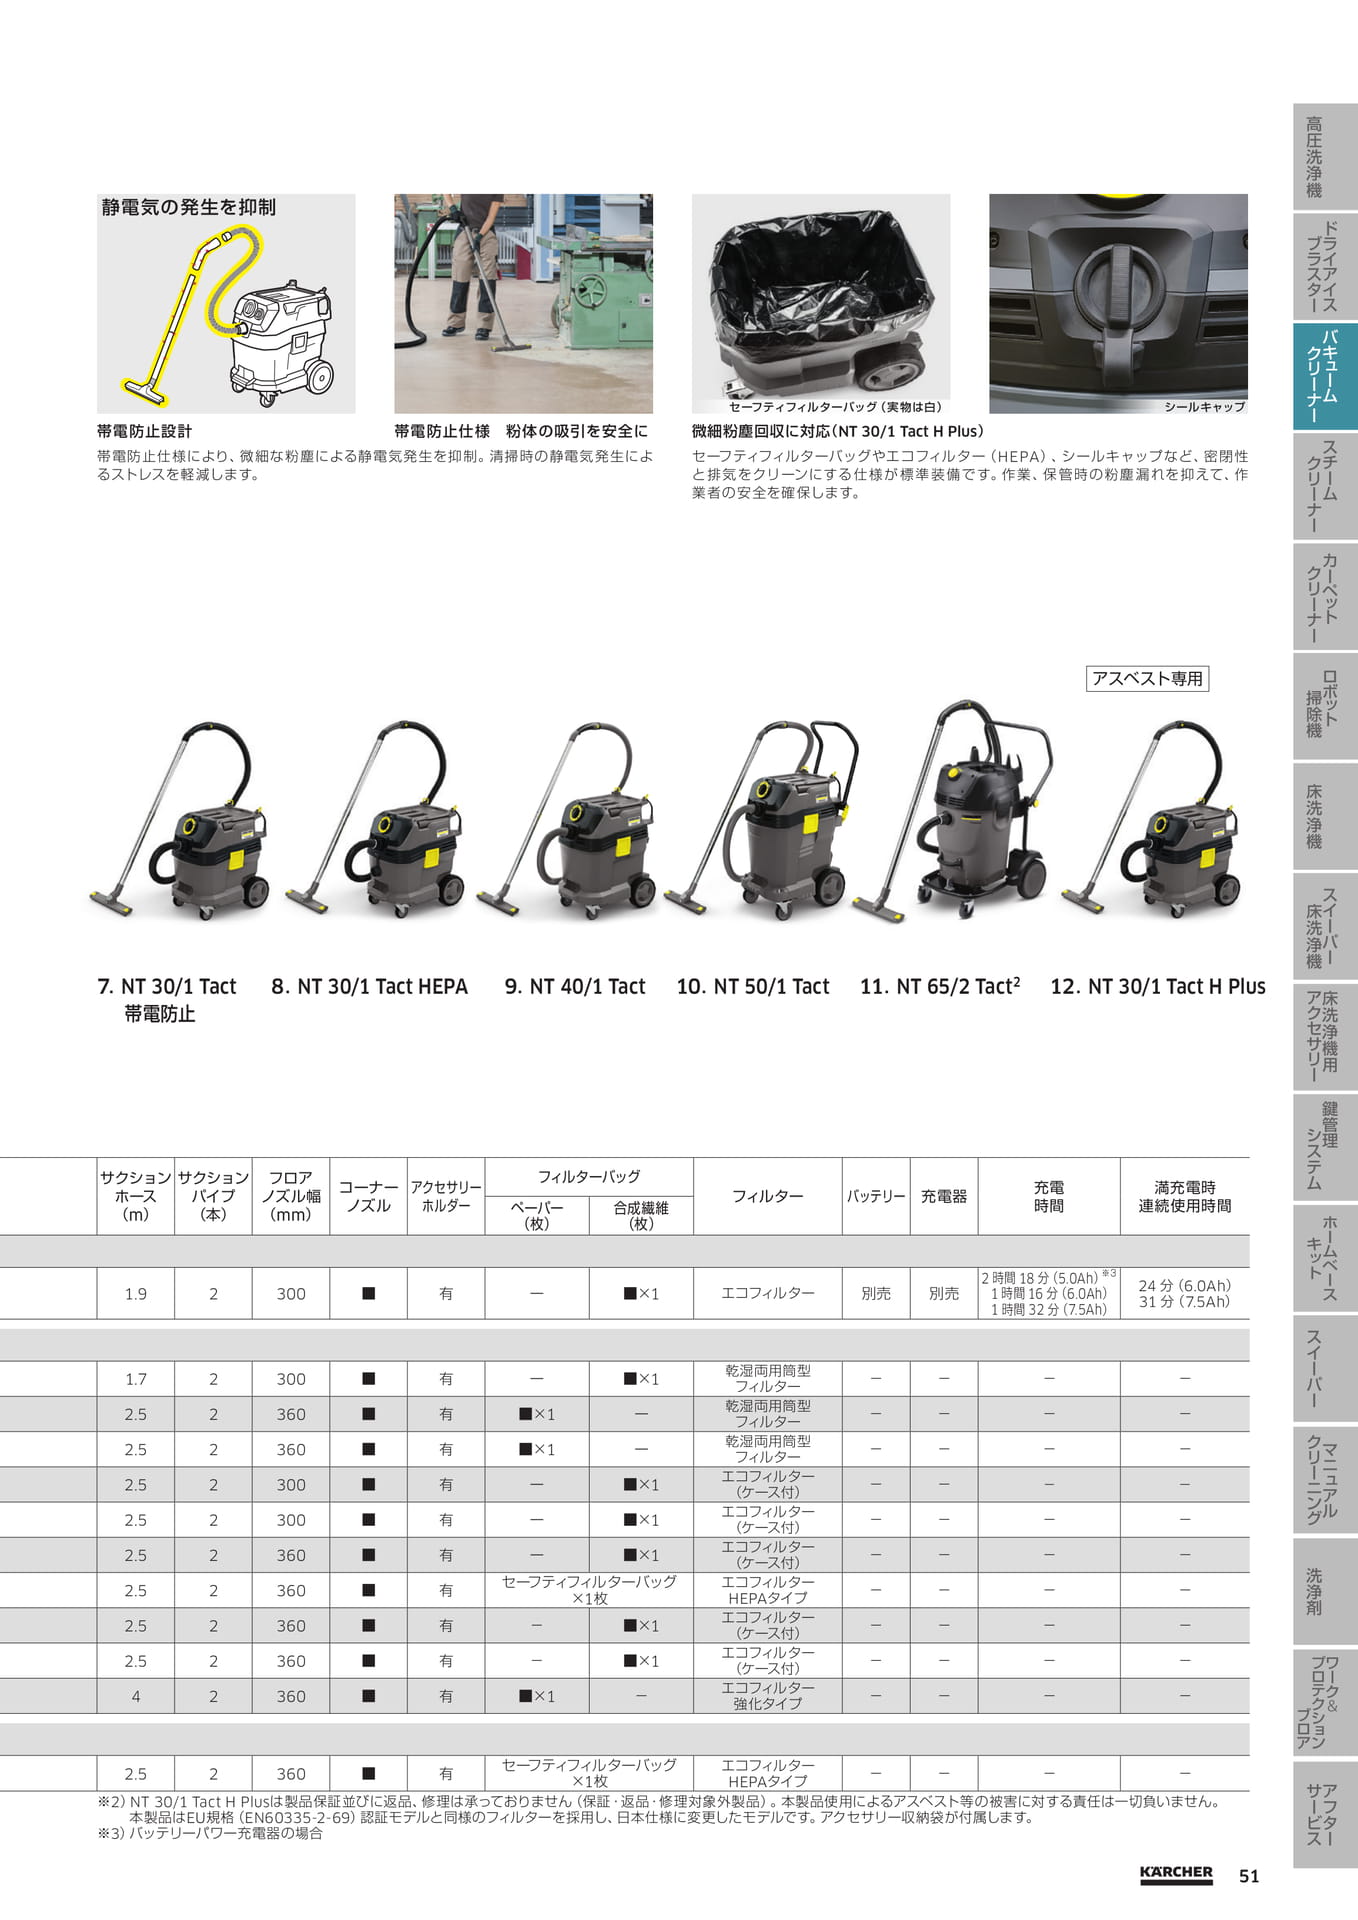Select the NT 65/2 Tact² product image

[x=951, y=810]
